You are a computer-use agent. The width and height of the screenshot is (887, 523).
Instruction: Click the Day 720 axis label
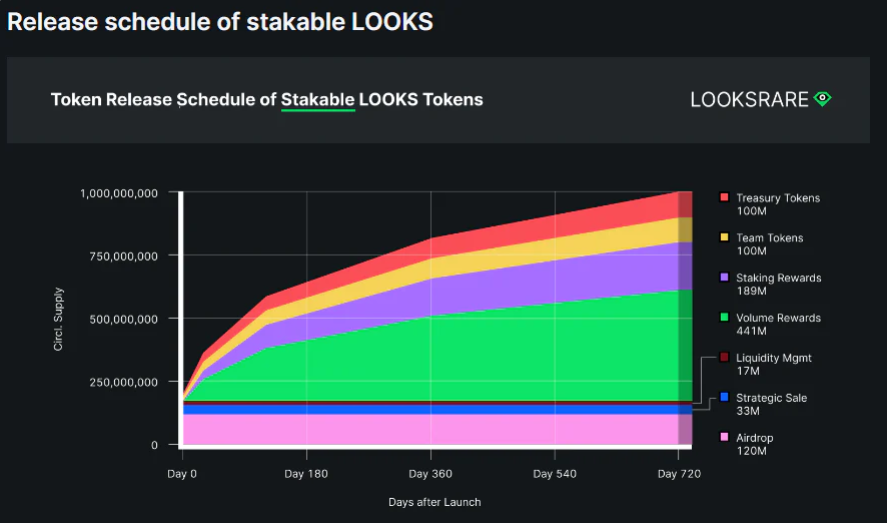[678, 472]
